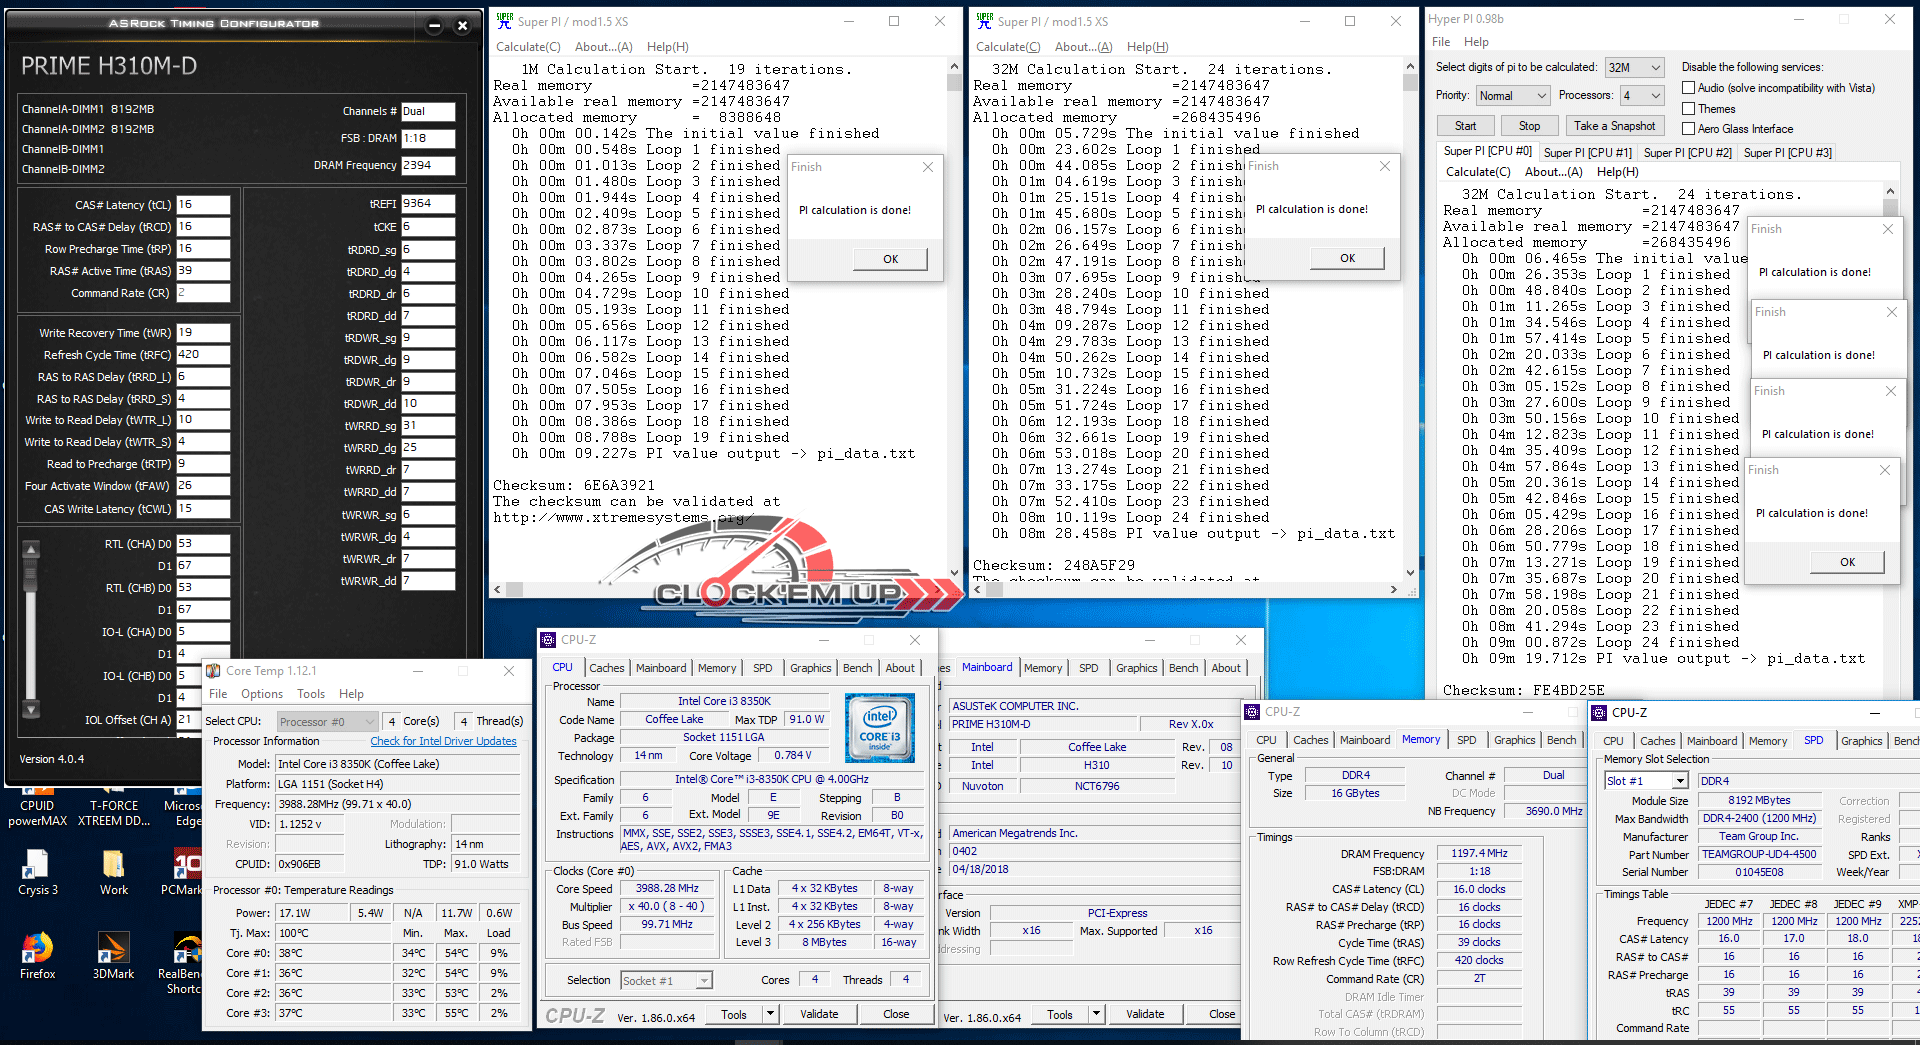Click the Super PI icon in 1M window title bar
1920x1045 pixels.
(505, 21)
